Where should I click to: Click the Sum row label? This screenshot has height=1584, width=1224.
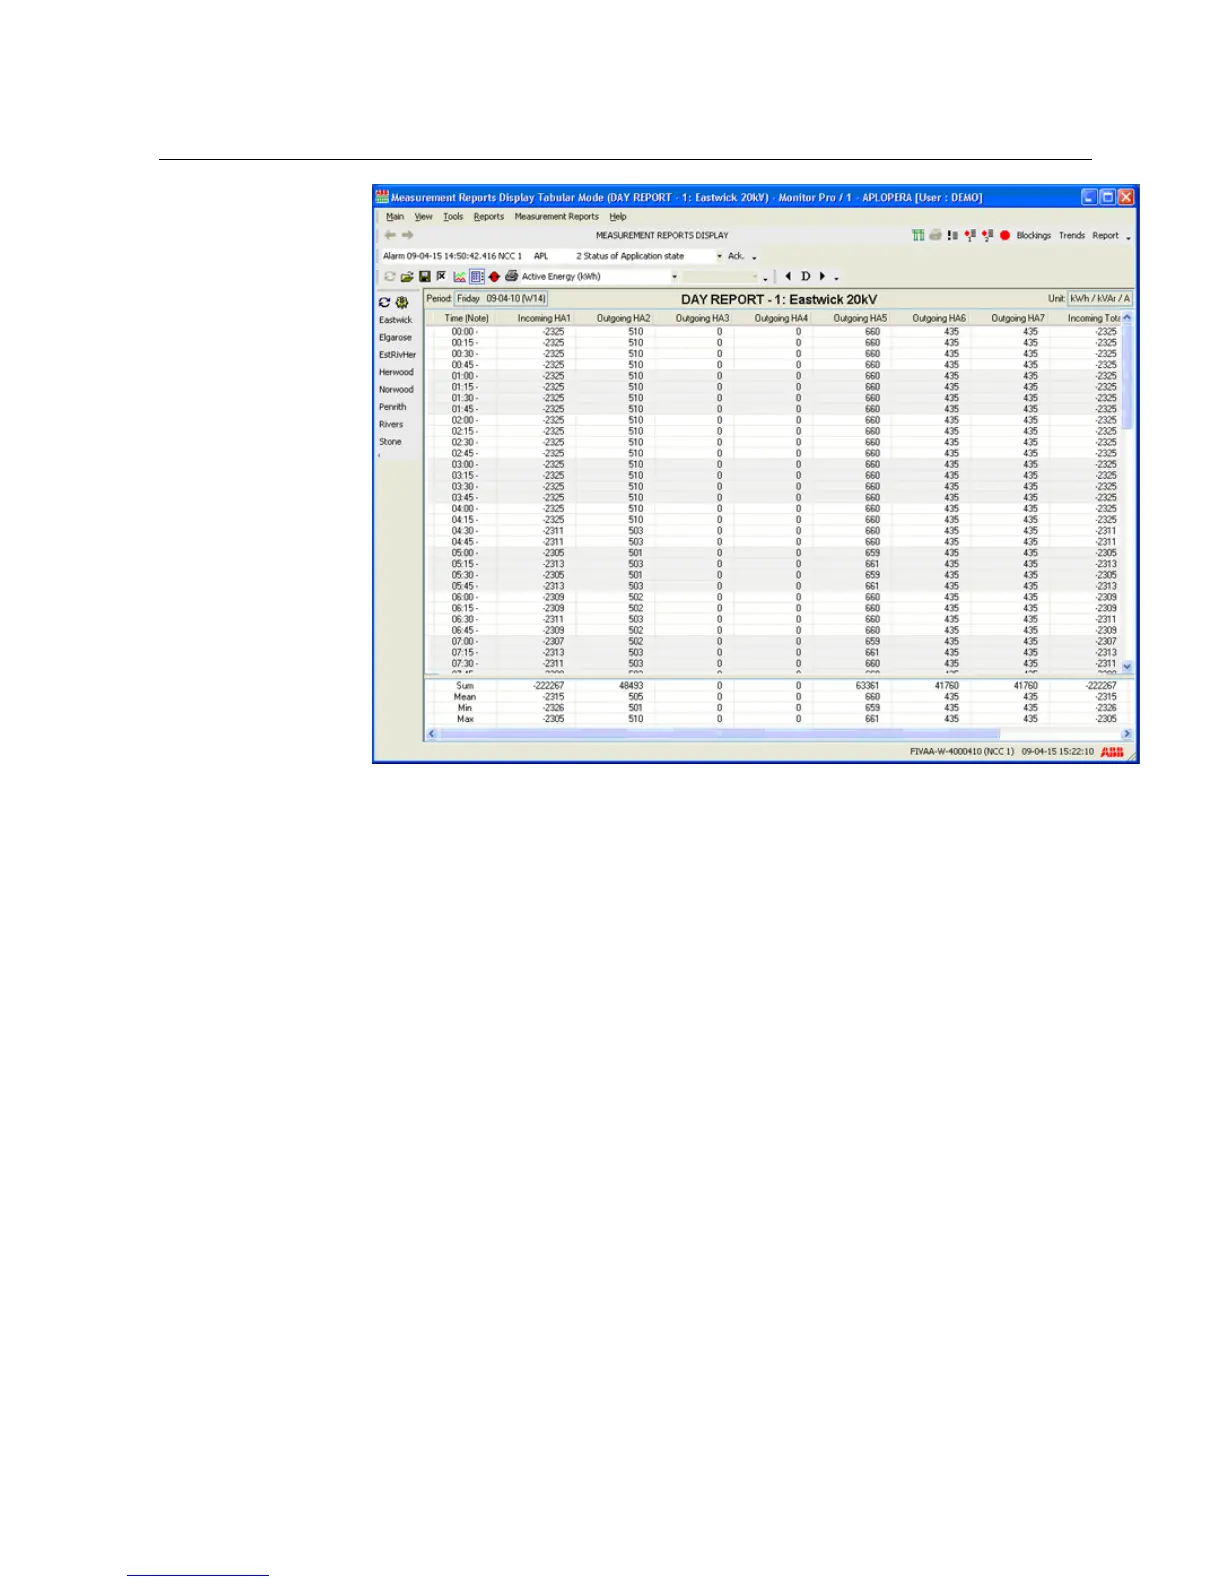point(465,686)
